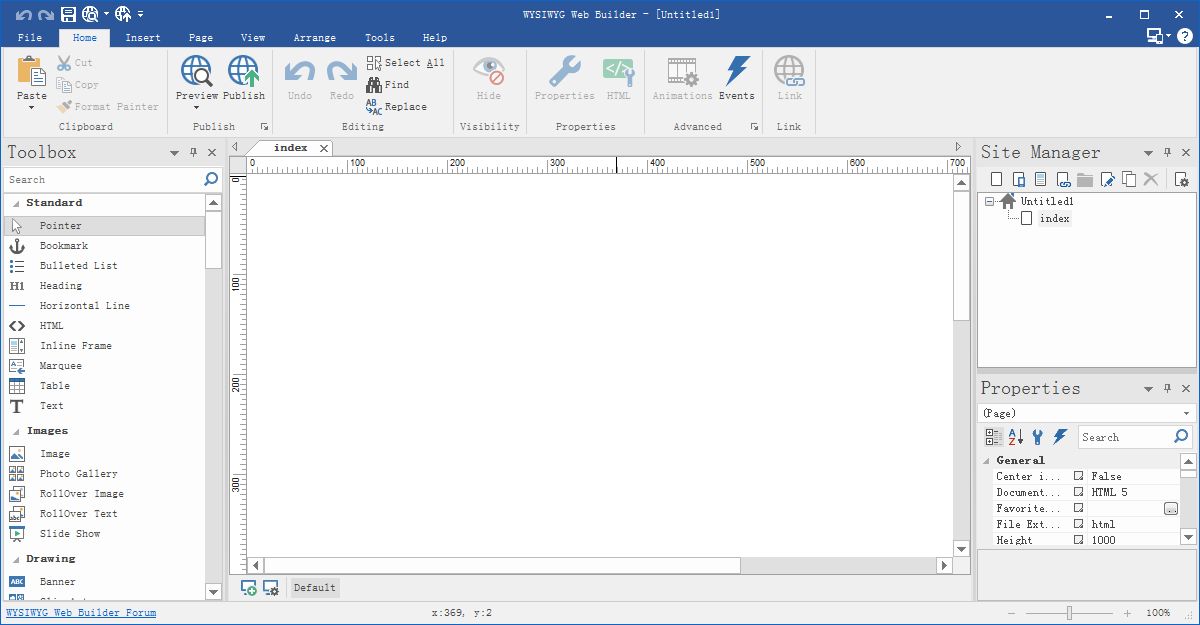Image resolution: width=1200 pixels, height=625 pixels.
Task: Click the Site Manager settings gear icon
Action: click(x=1182, y=180)
